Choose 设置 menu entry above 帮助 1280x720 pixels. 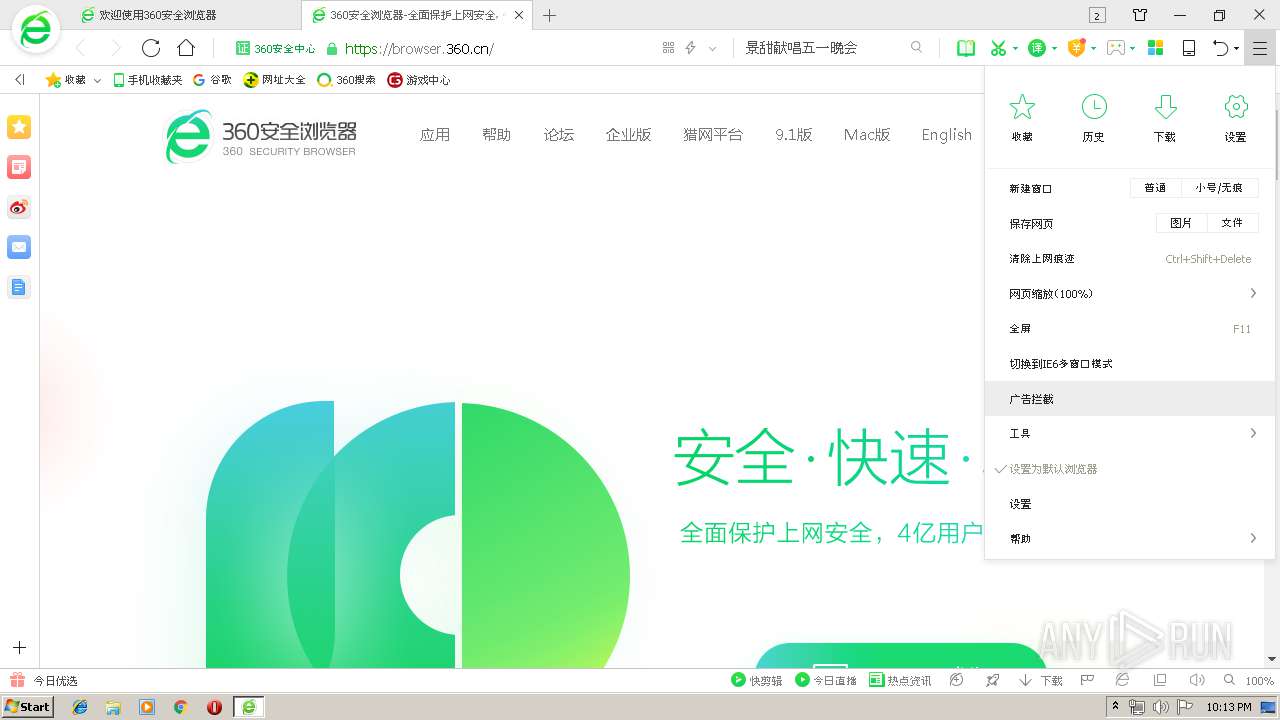click(1130, 504)
